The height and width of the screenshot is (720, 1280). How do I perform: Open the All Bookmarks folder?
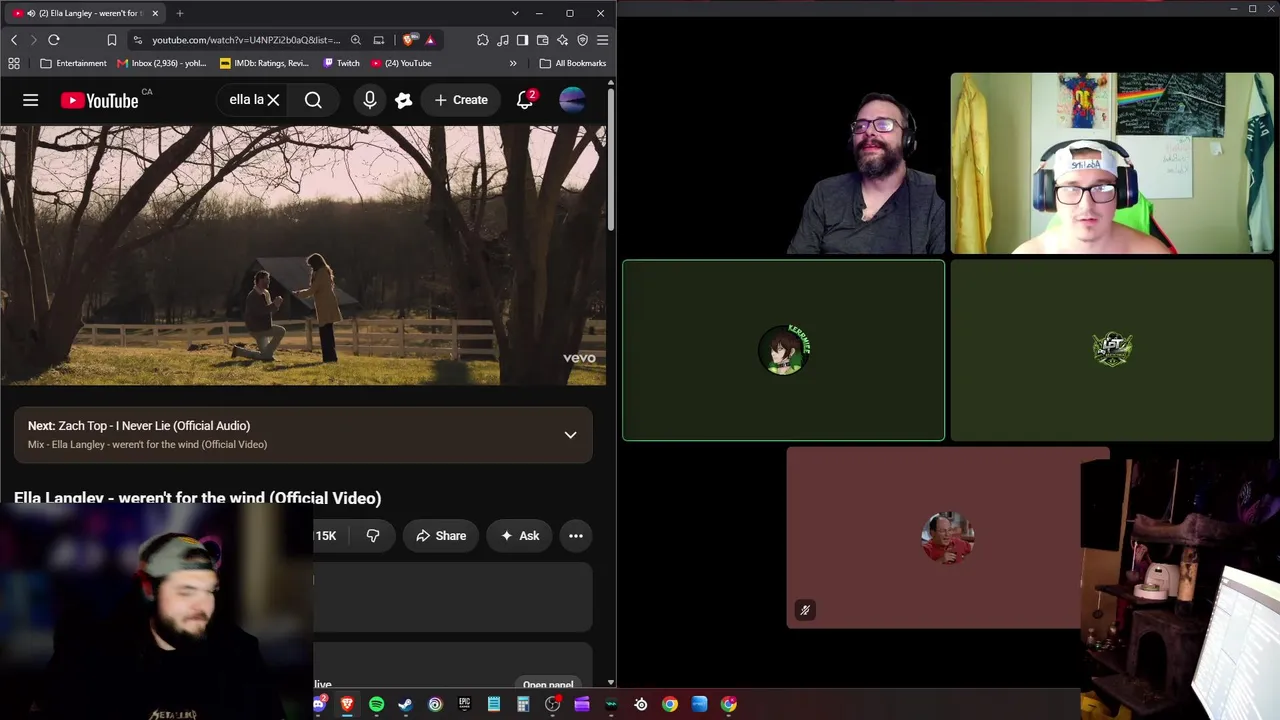coord(573,63)
